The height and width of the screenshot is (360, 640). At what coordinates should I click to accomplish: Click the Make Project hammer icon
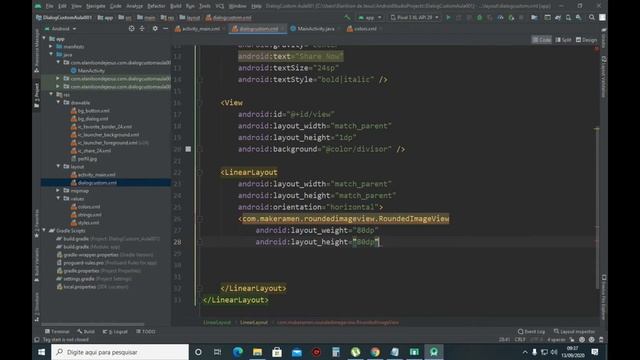point(347,18)
